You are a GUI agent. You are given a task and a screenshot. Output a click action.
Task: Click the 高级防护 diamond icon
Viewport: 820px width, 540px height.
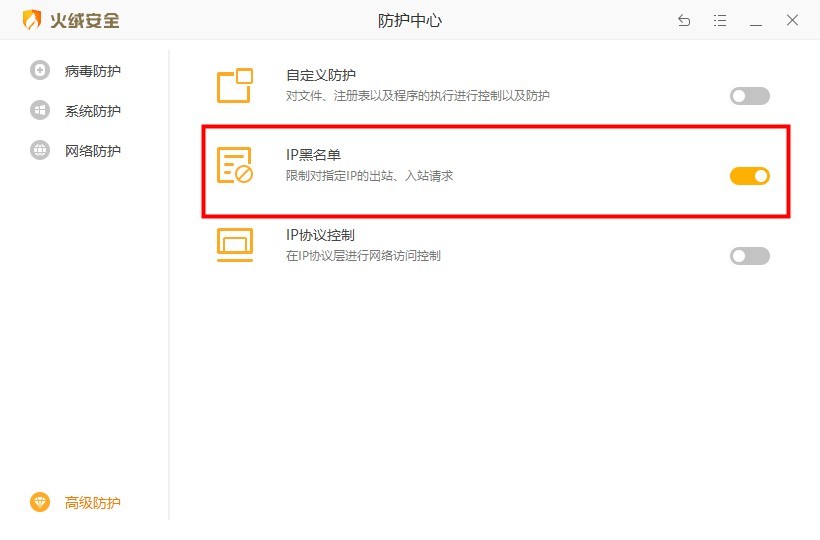click(40, 502)
